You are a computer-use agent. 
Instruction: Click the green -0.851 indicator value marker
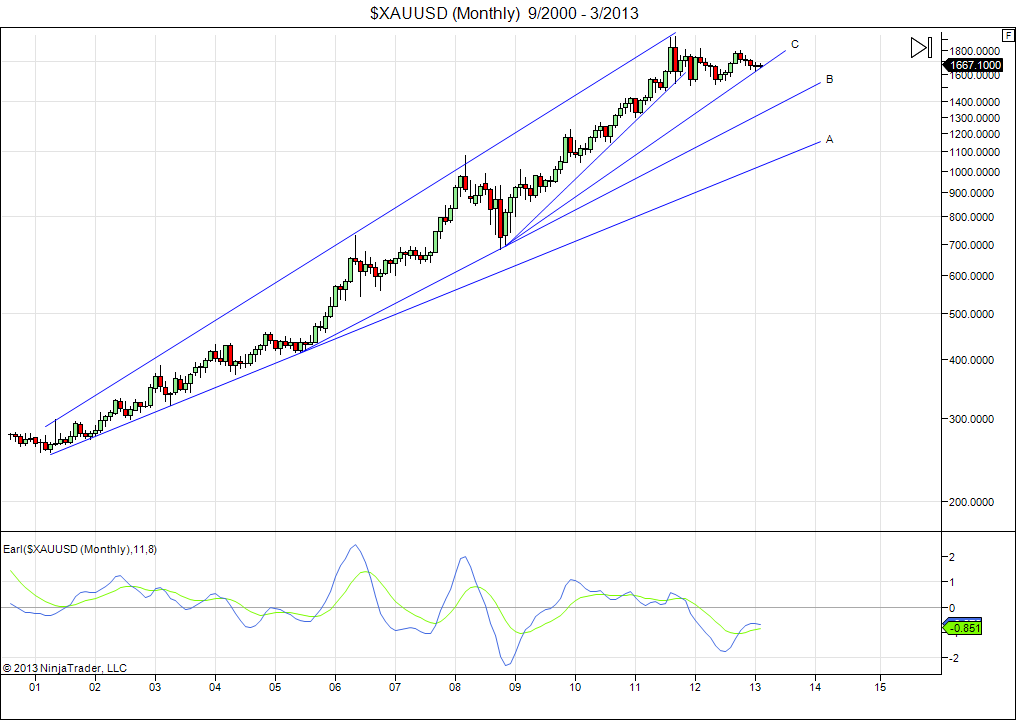click(x=966, y=628)
